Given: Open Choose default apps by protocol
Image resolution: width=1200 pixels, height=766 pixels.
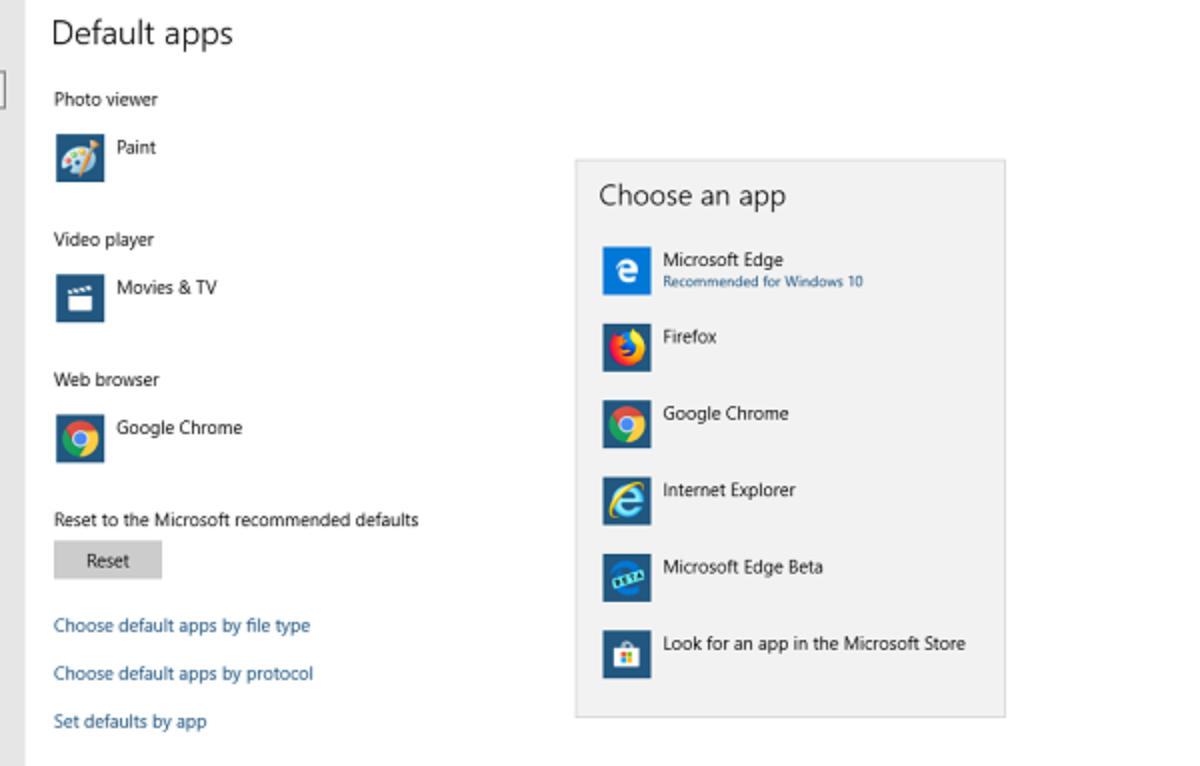Looking at the screenshot, I should [x=183, y=674].
